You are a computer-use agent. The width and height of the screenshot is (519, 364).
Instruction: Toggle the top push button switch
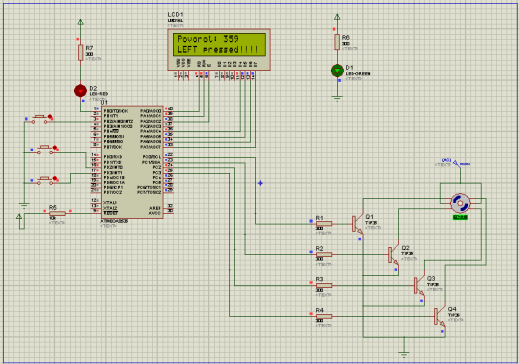[42, 119]
